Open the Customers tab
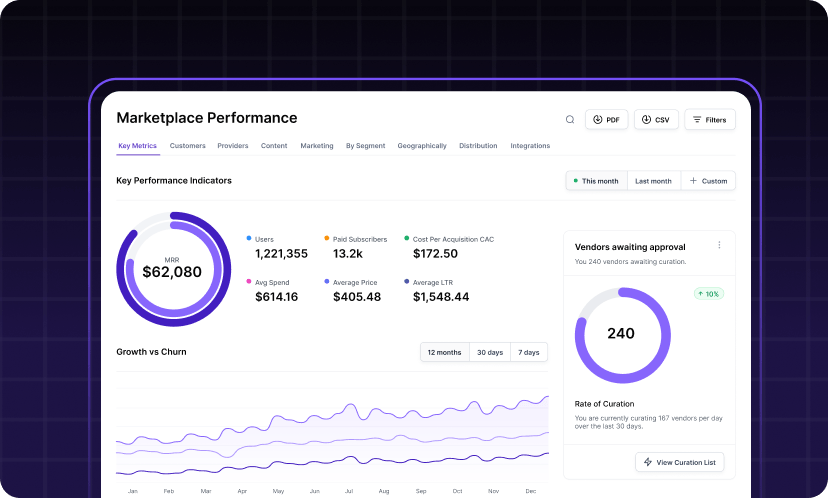This screenshot has width=828, height=498. [x=187, y=146]
